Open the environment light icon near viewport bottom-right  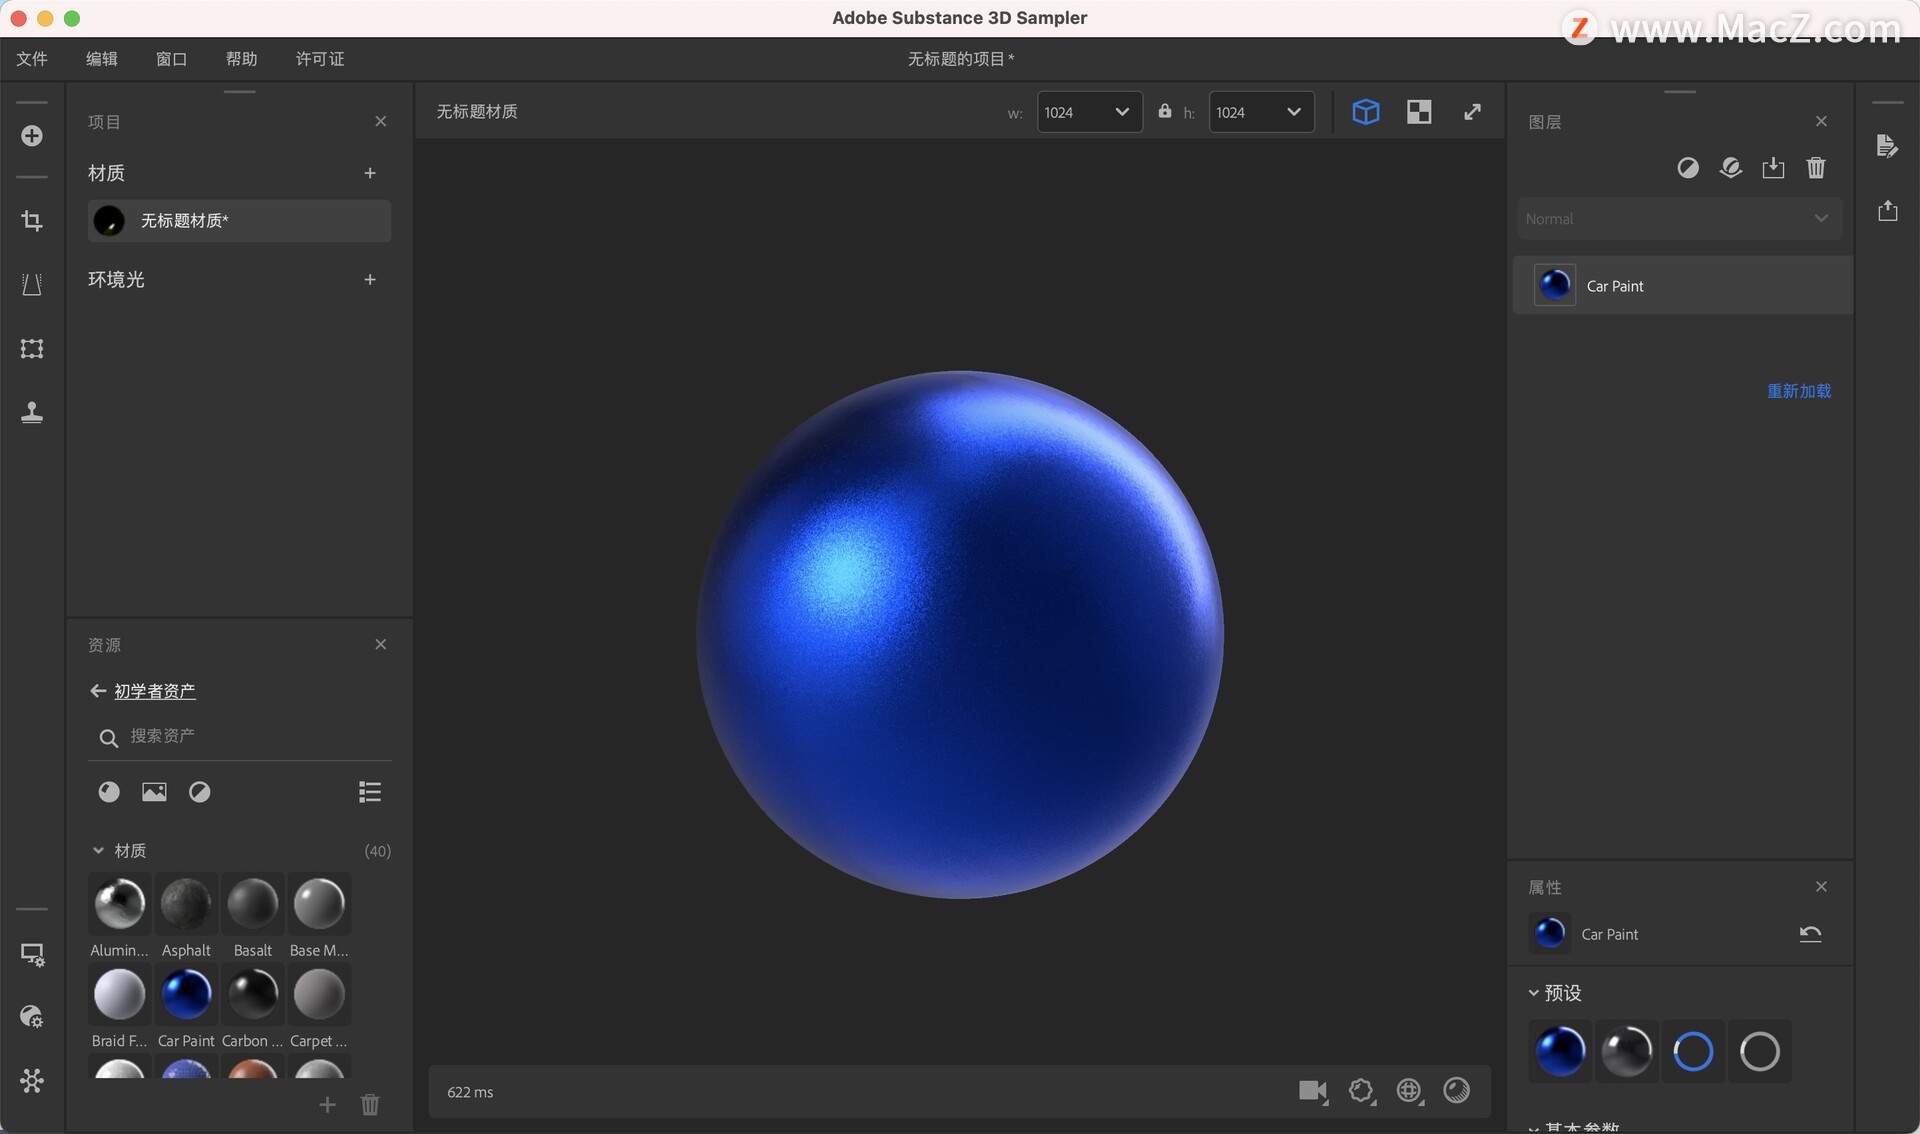tap(1409, 1091)
